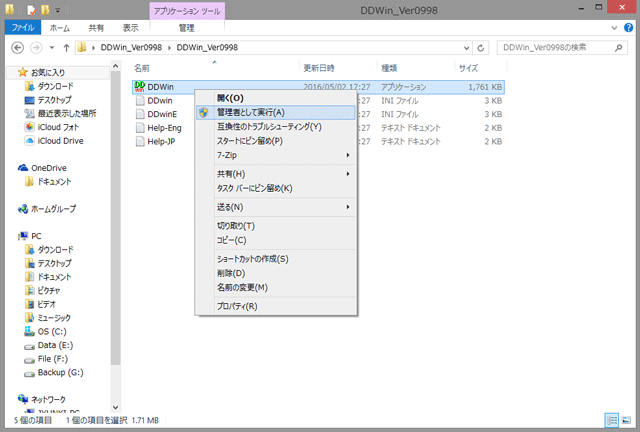Choose 管理者として実行(A)
The image size is (640, 432).
[x=276, y=112]
